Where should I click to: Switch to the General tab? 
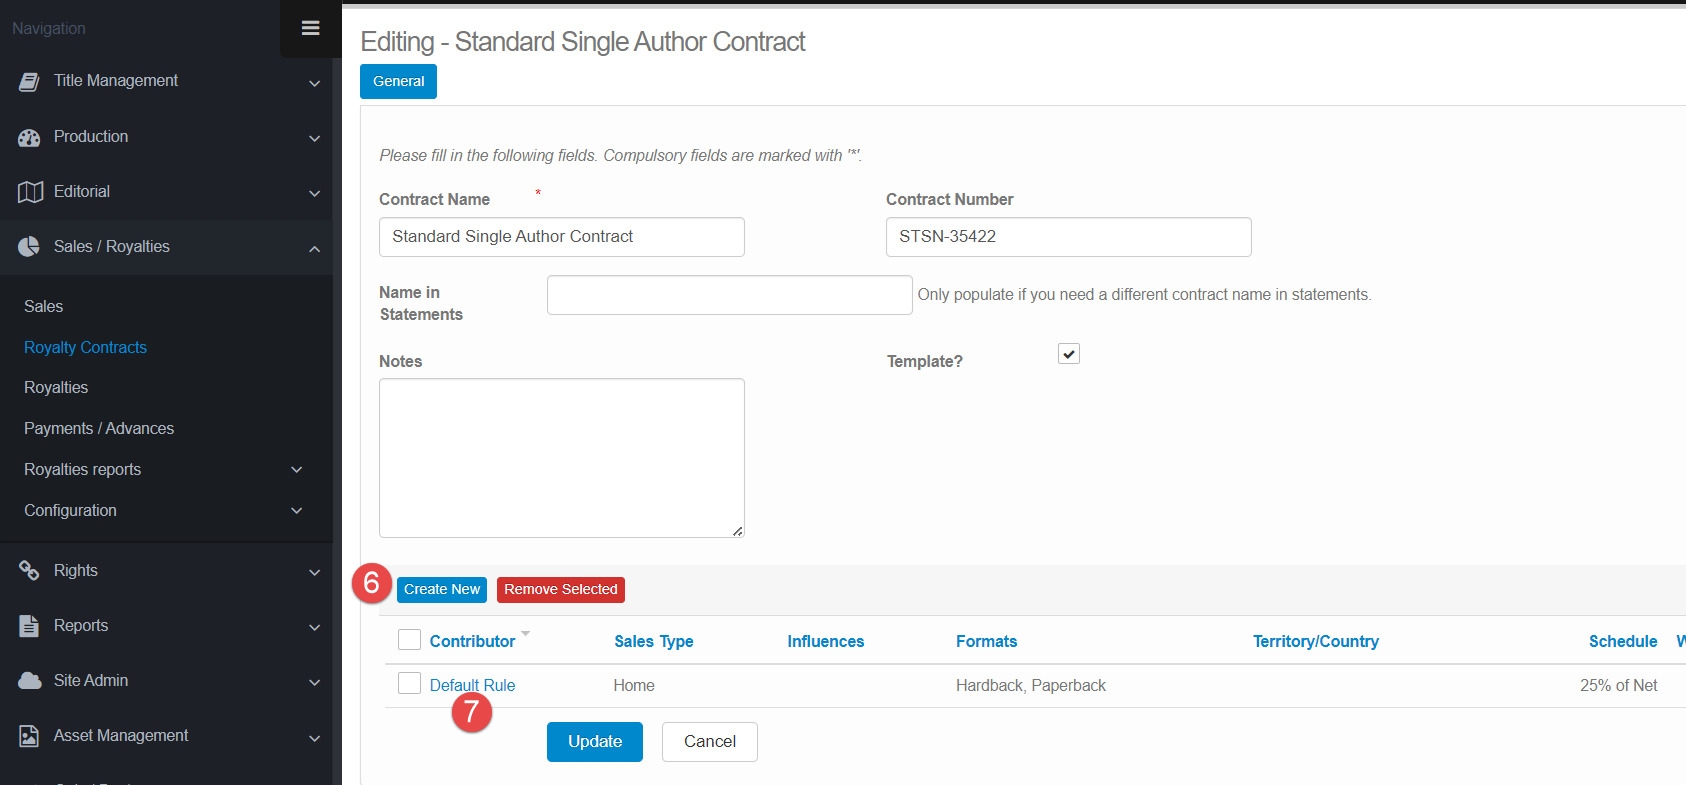tap(398, 81)
